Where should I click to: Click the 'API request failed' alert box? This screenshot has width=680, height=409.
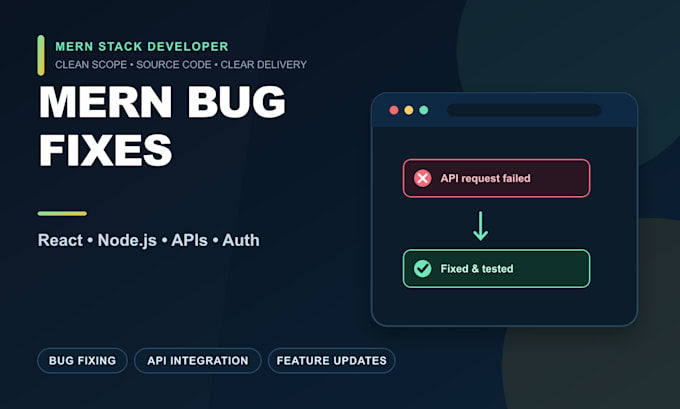(x=497, y=178)
